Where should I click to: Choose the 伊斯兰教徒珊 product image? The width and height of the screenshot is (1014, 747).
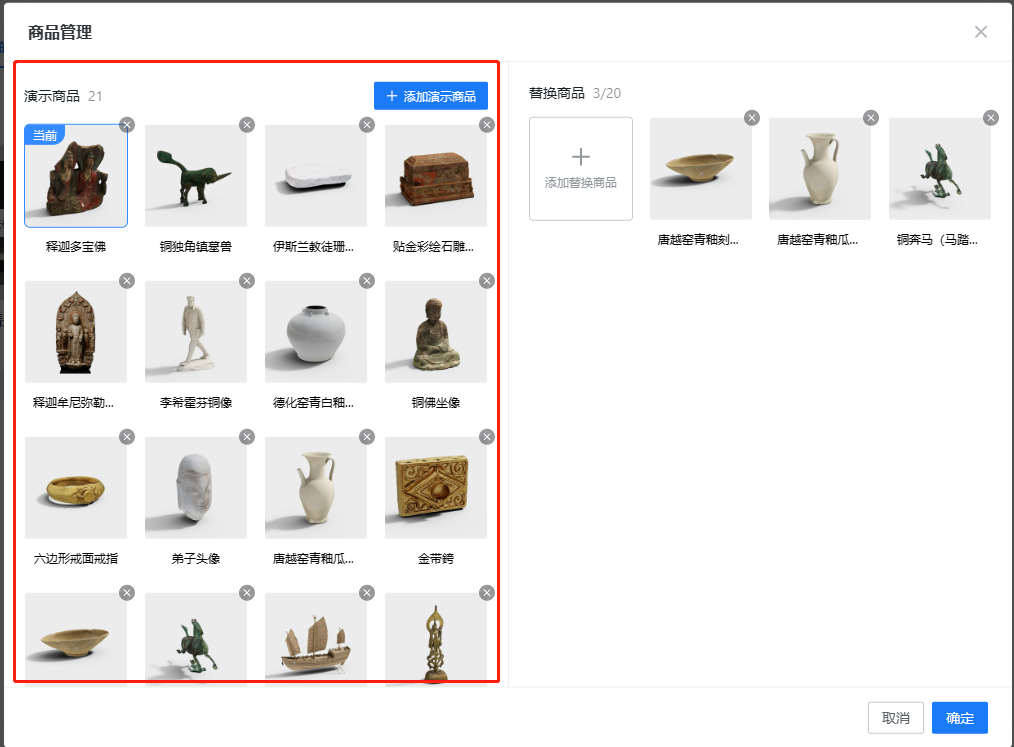tap(316, 175)
